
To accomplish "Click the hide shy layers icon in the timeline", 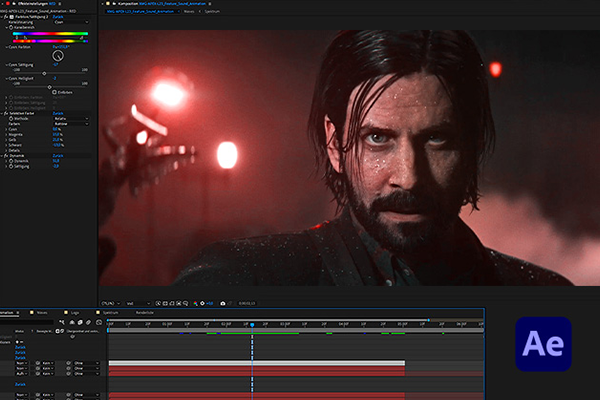I will tap(72, 322).
